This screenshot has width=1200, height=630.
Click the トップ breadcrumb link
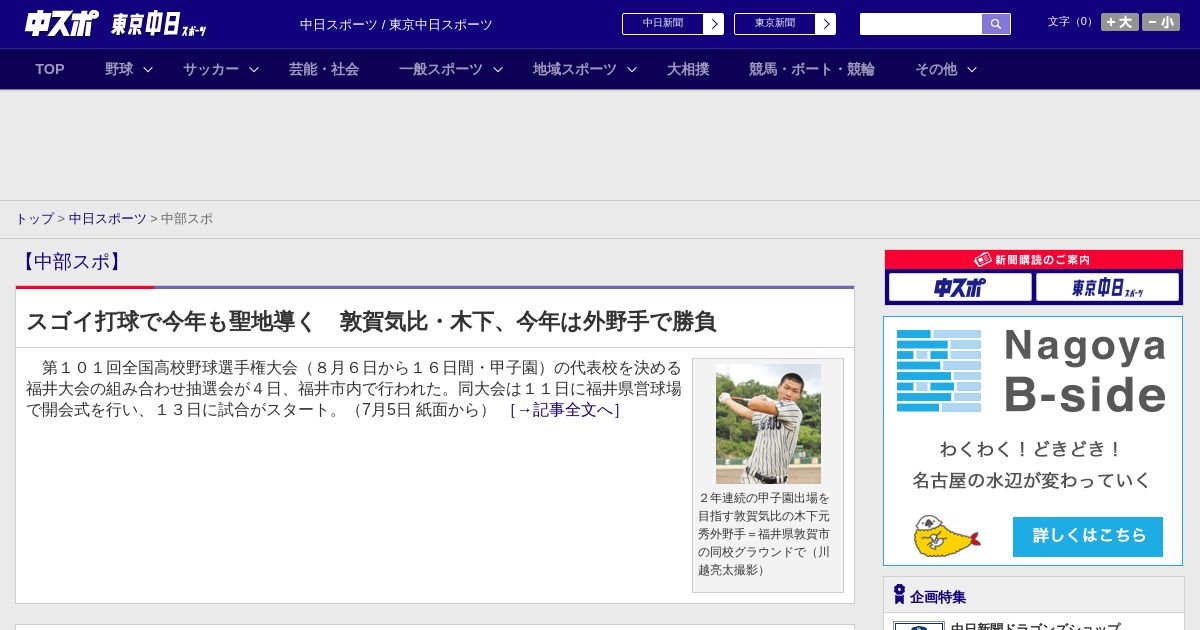tap(34, 218)
